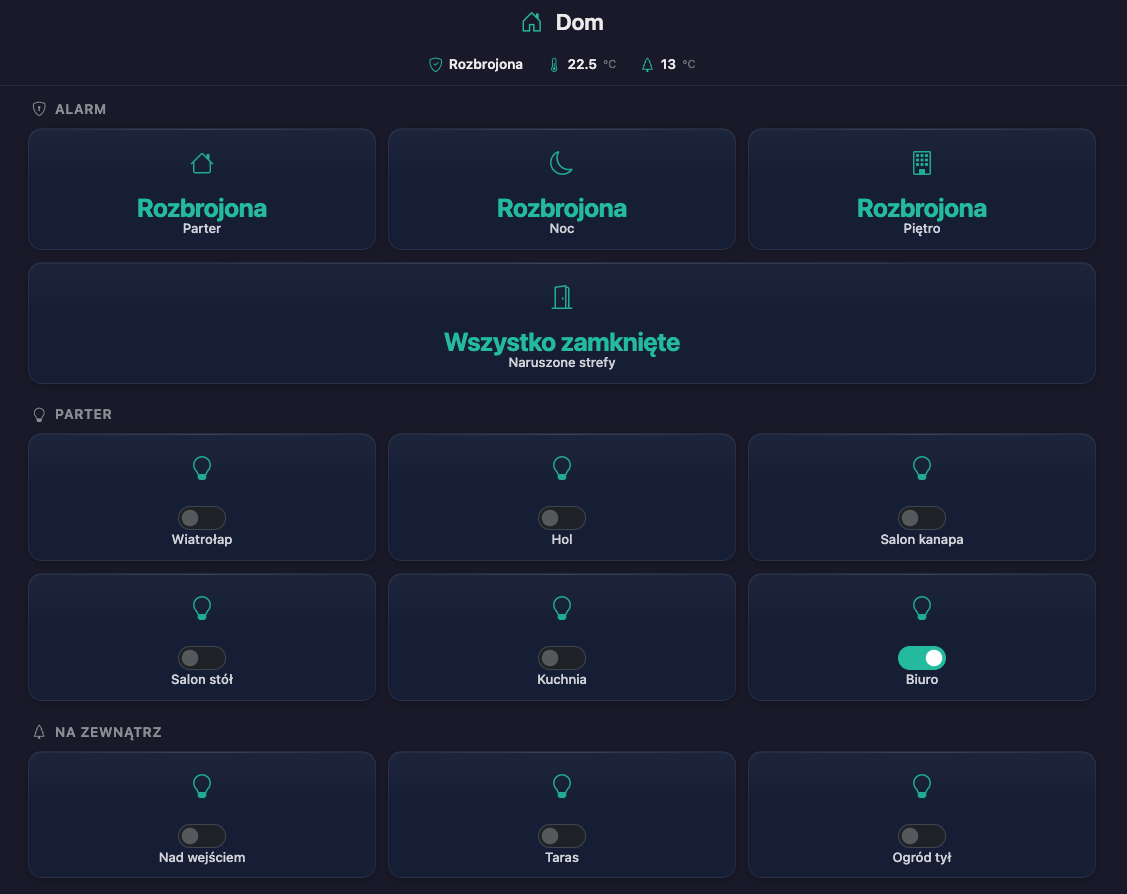Click the Noc label under Rozbrojona
This screenshot has height=894, width=1127.
[561, 229]
